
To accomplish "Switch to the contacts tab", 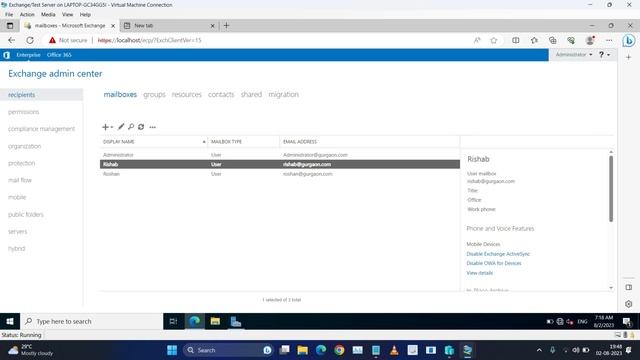I will 221,94.
